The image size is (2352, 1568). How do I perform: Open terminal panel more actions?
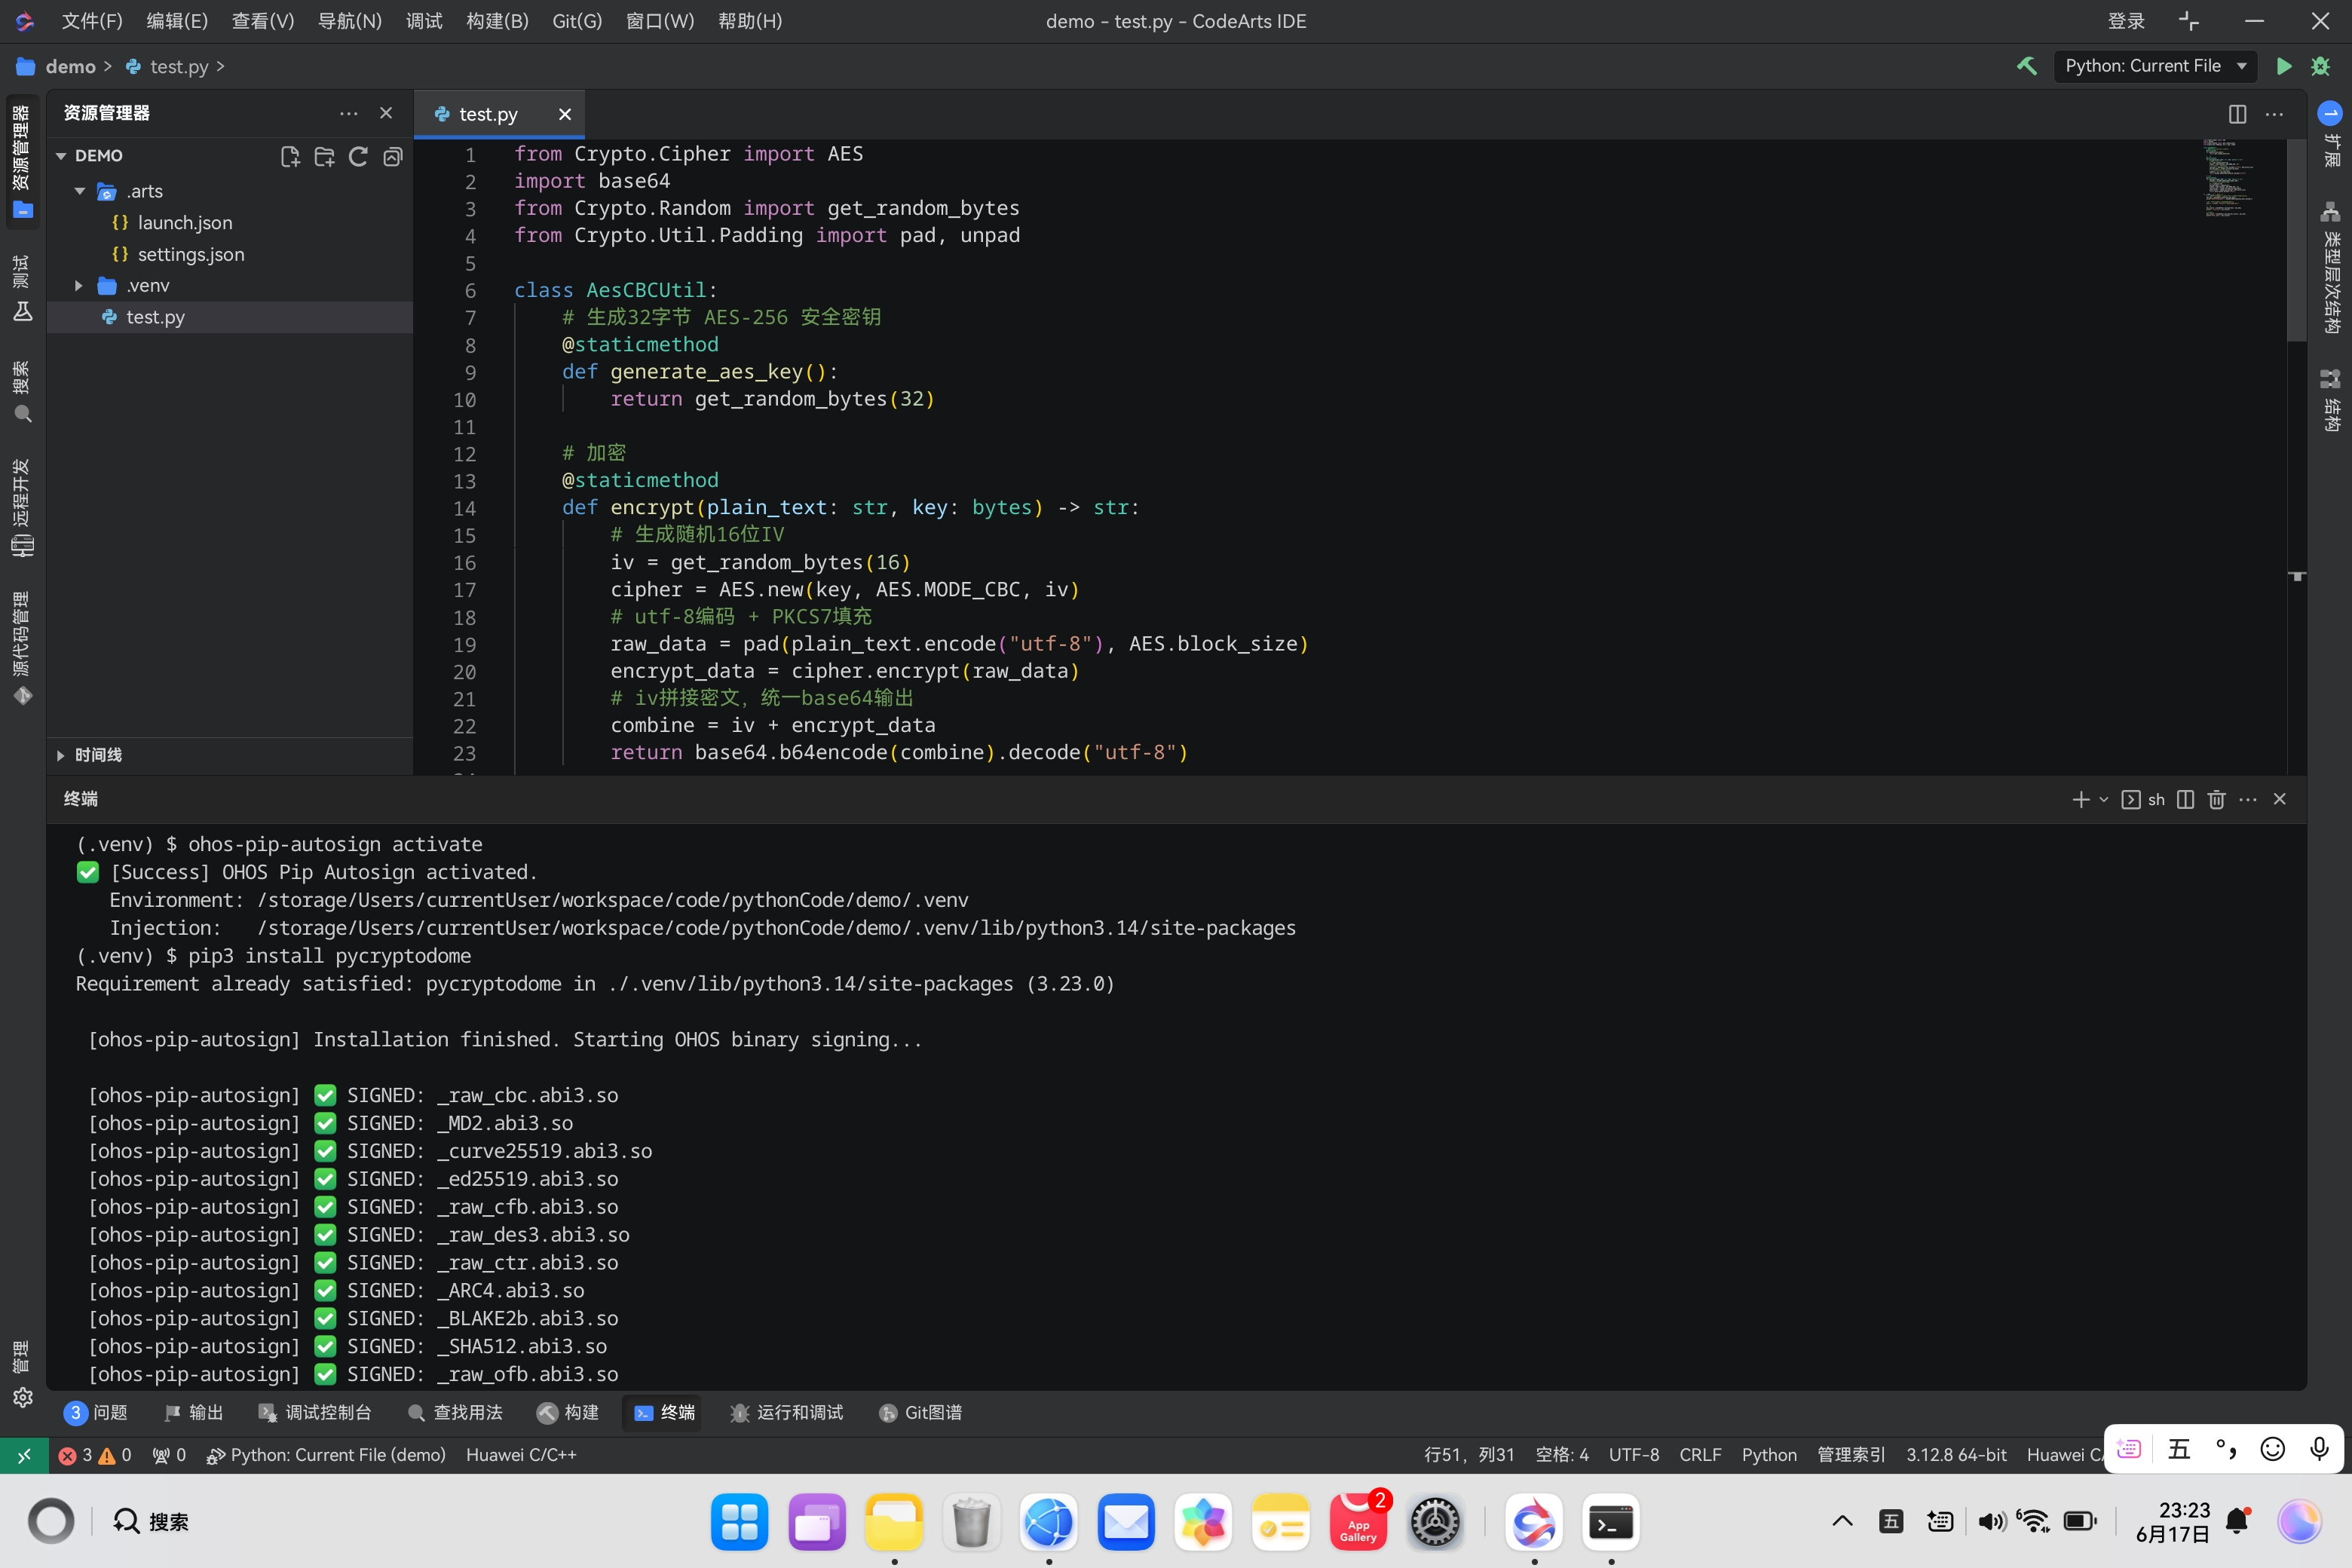coord(2248,799)
